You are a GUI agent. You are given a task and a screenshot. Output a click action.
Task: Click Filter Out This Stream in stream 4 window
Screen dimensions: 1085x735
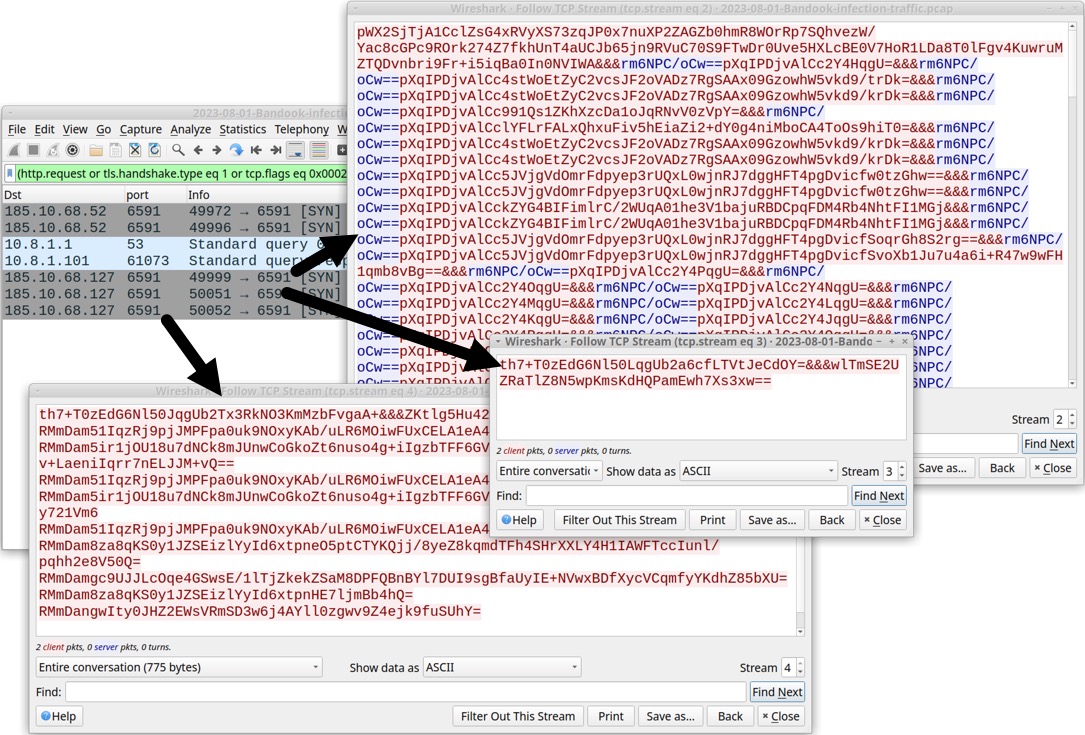[x=518, y=716]
